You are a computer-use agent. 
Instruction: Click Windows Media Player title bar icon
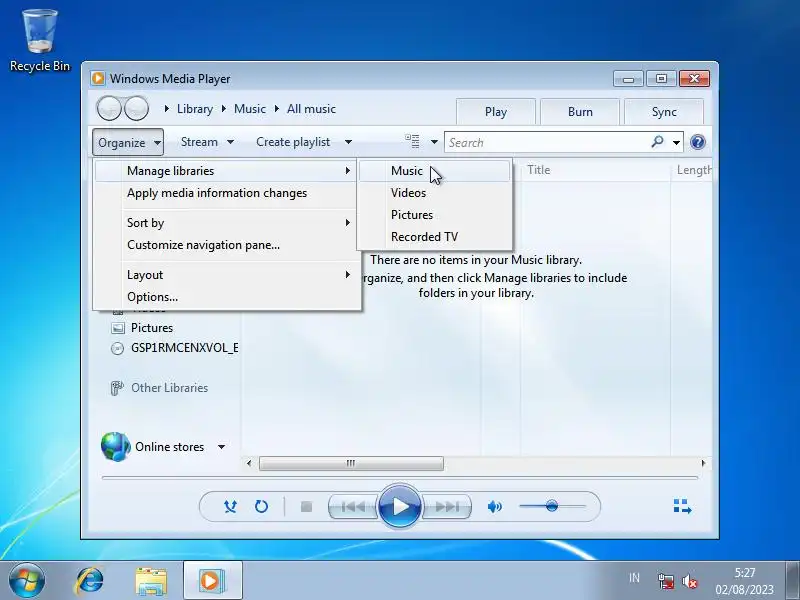click(x=97, y=79)
